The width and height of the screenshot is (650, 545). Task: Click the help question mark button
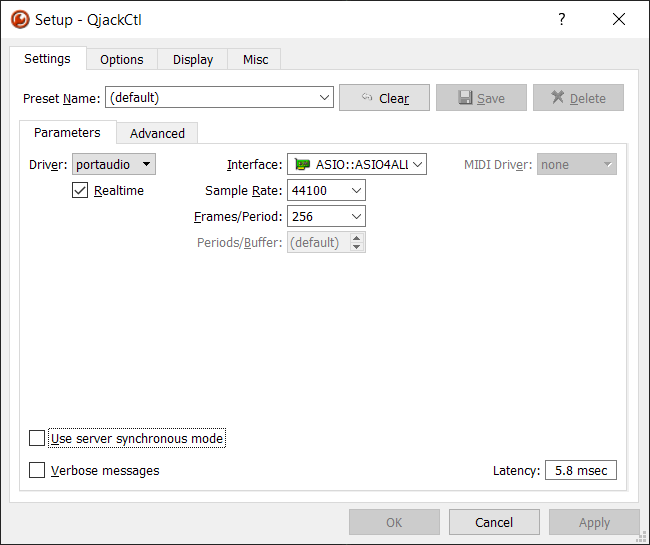click(x=561, y=19)
